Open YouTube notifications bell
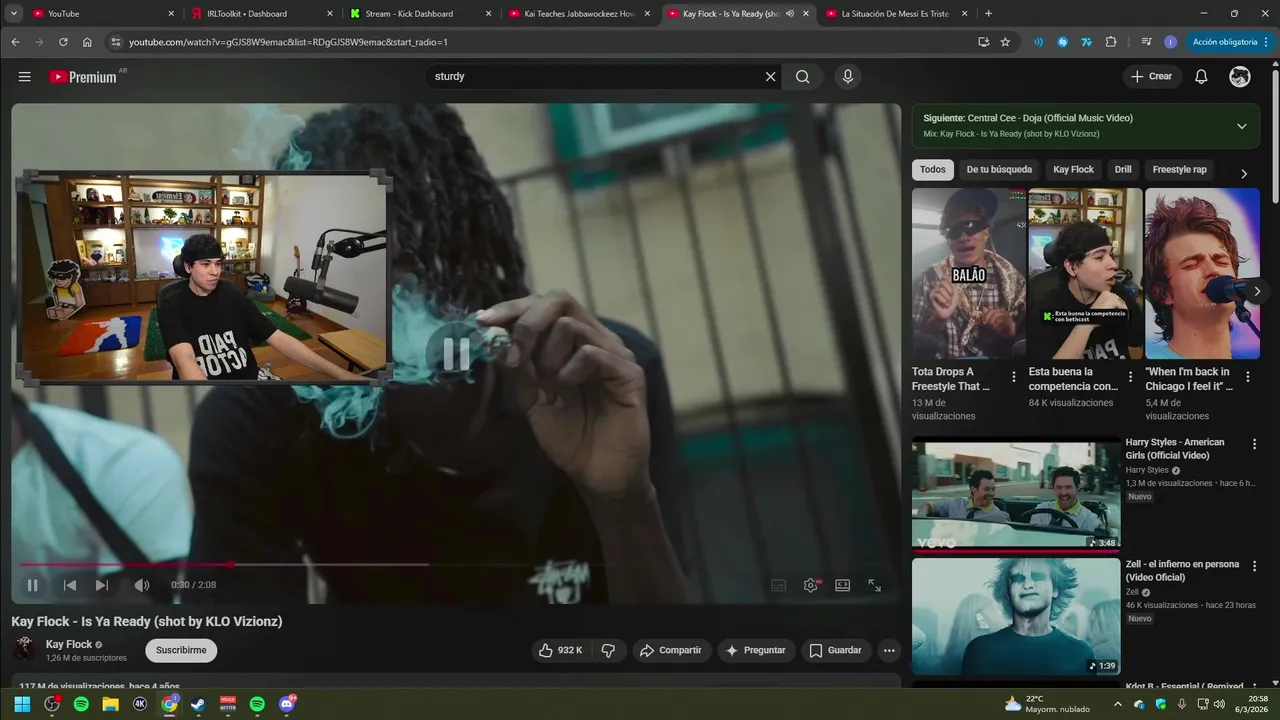The height and width of the screenshot is (720, 1280). point(1201,77)
